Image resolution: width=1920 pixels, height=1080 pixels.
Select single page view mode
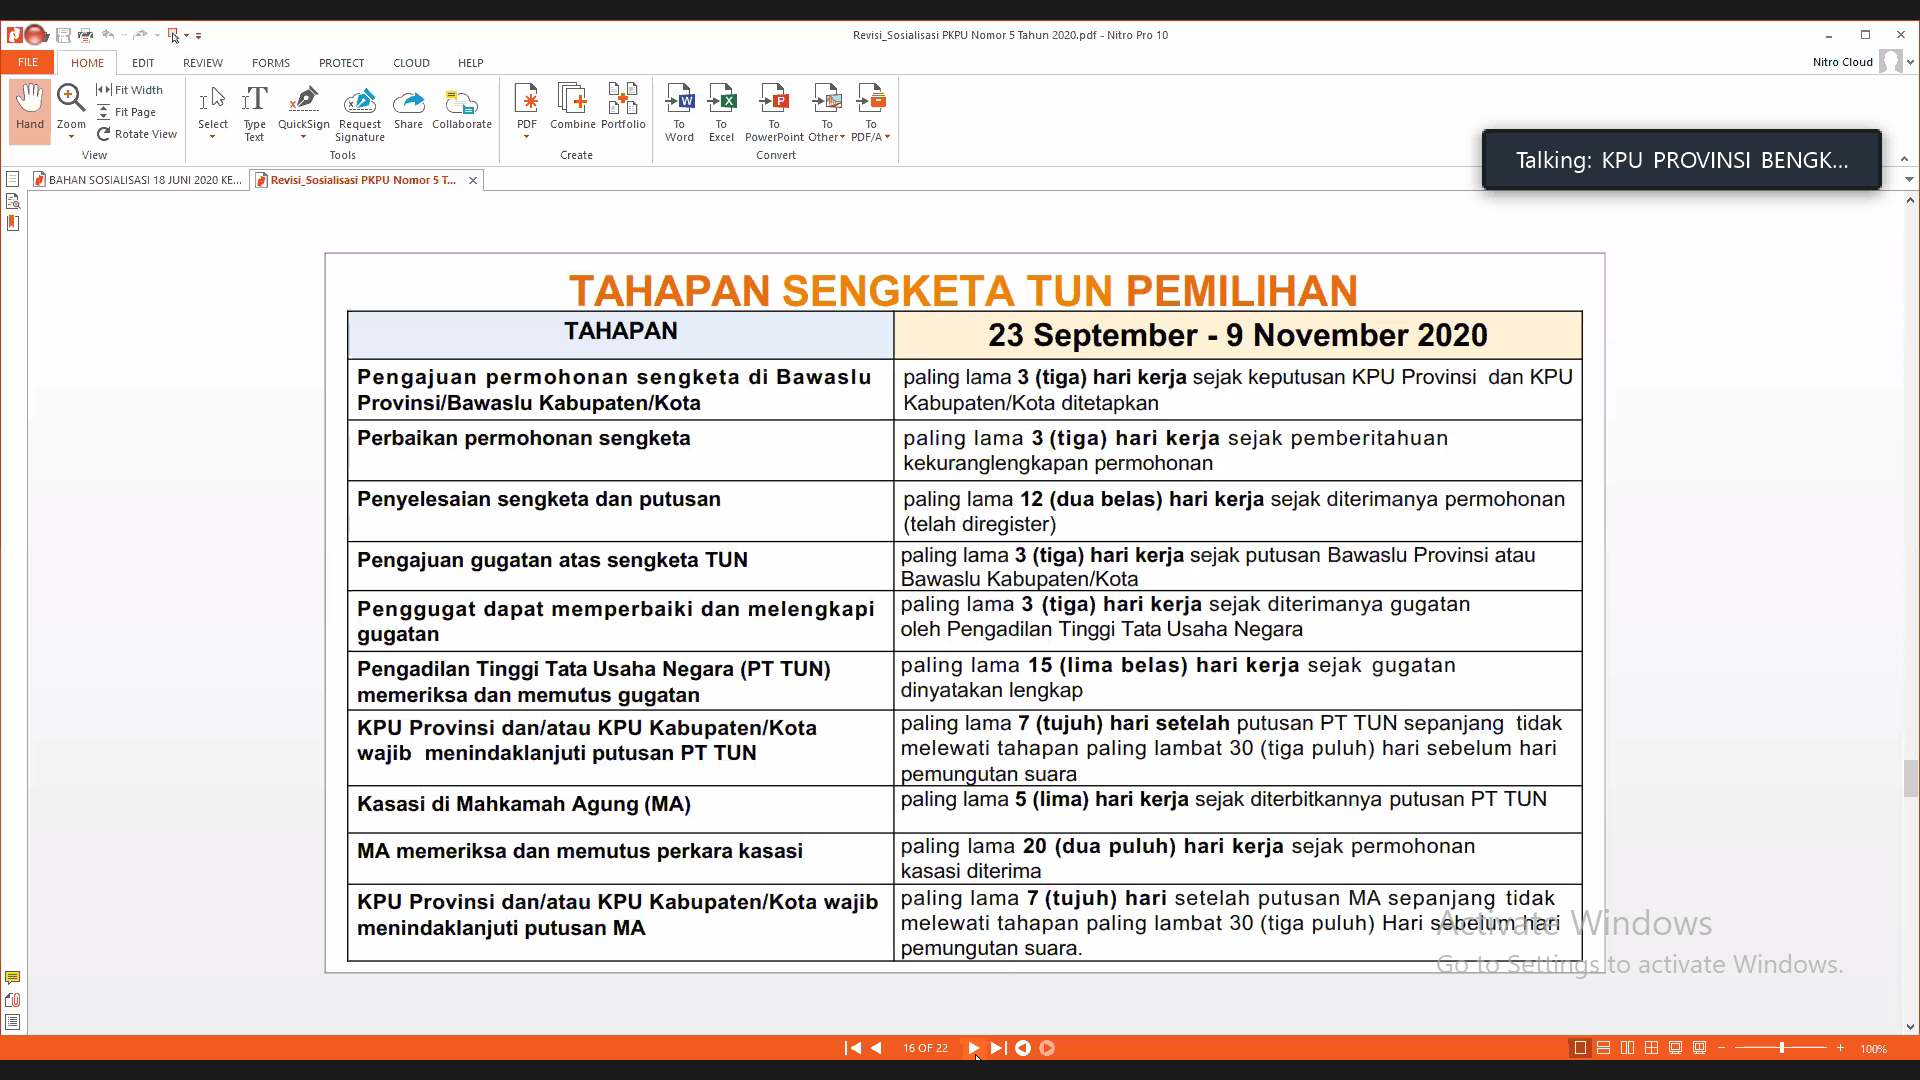[1580, 1048]
